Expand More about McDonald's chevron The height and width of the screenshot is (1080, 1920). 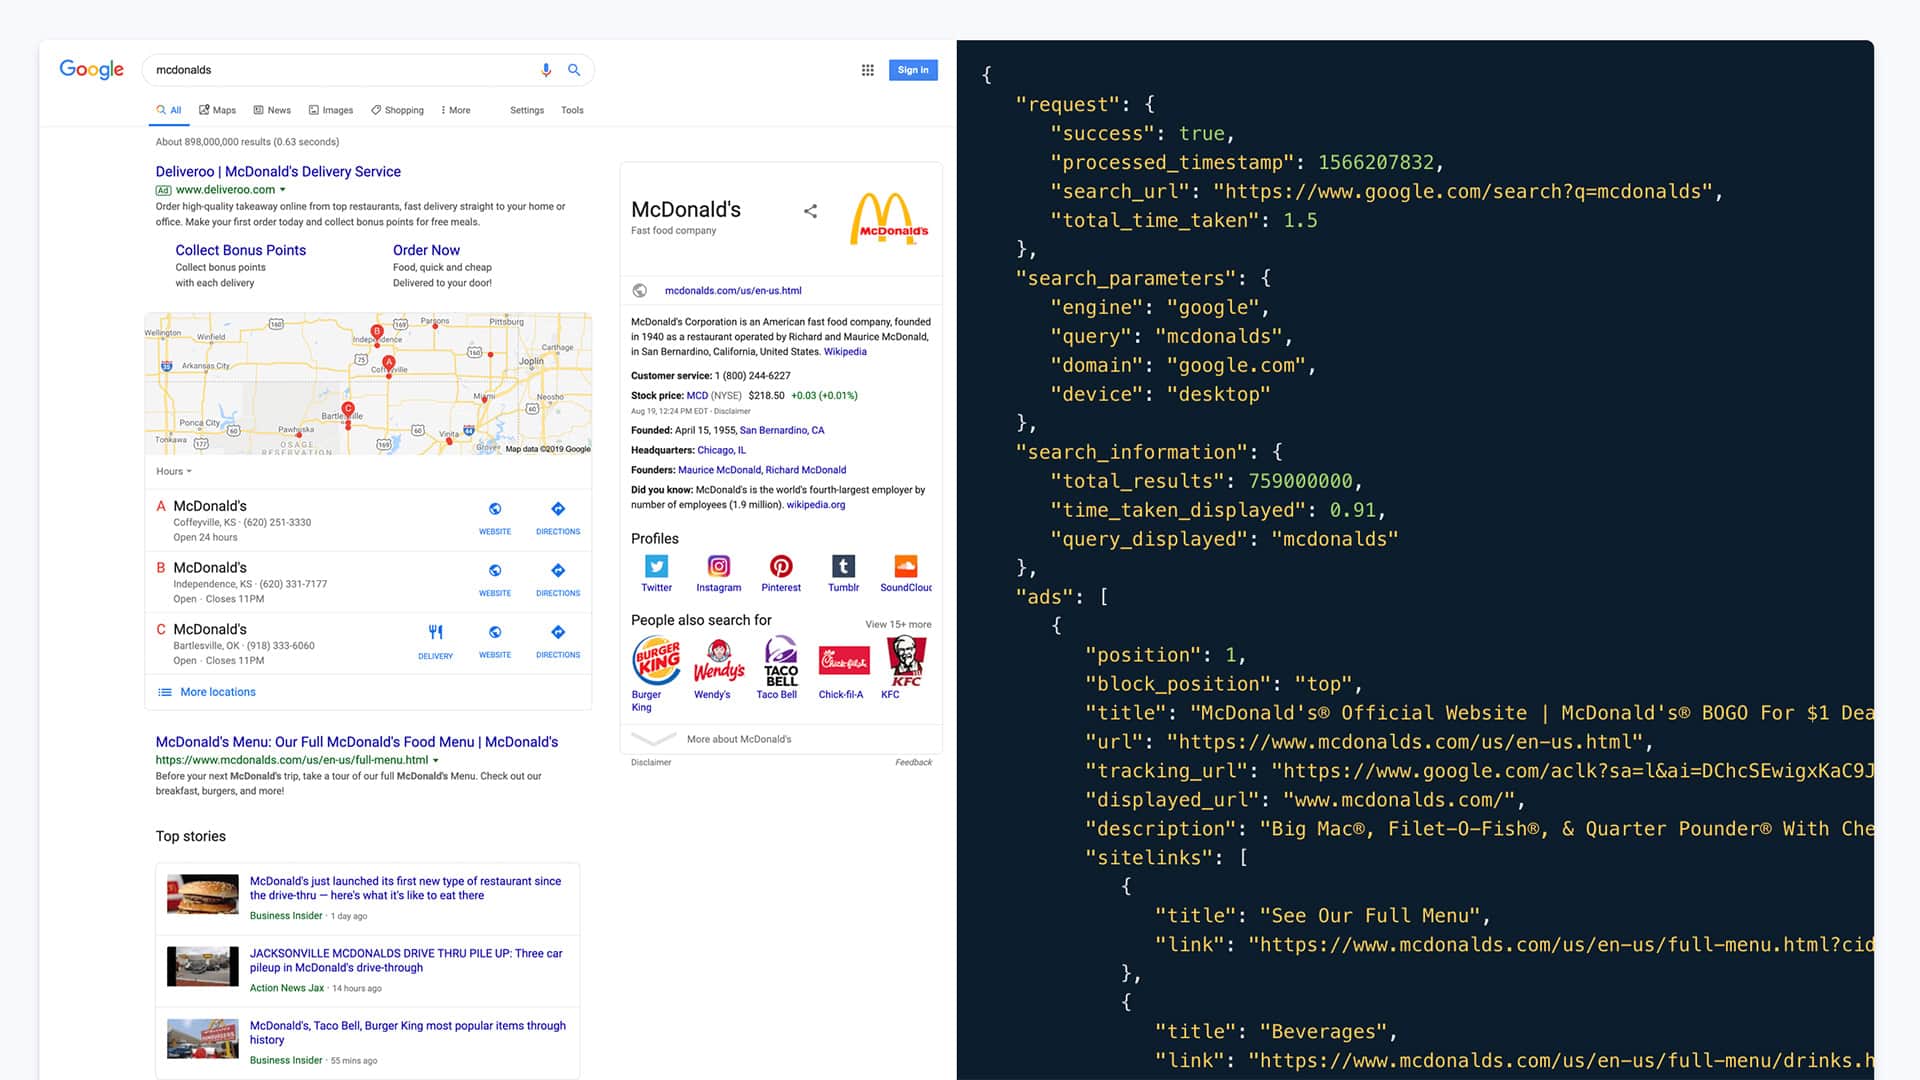pos(654,739)
